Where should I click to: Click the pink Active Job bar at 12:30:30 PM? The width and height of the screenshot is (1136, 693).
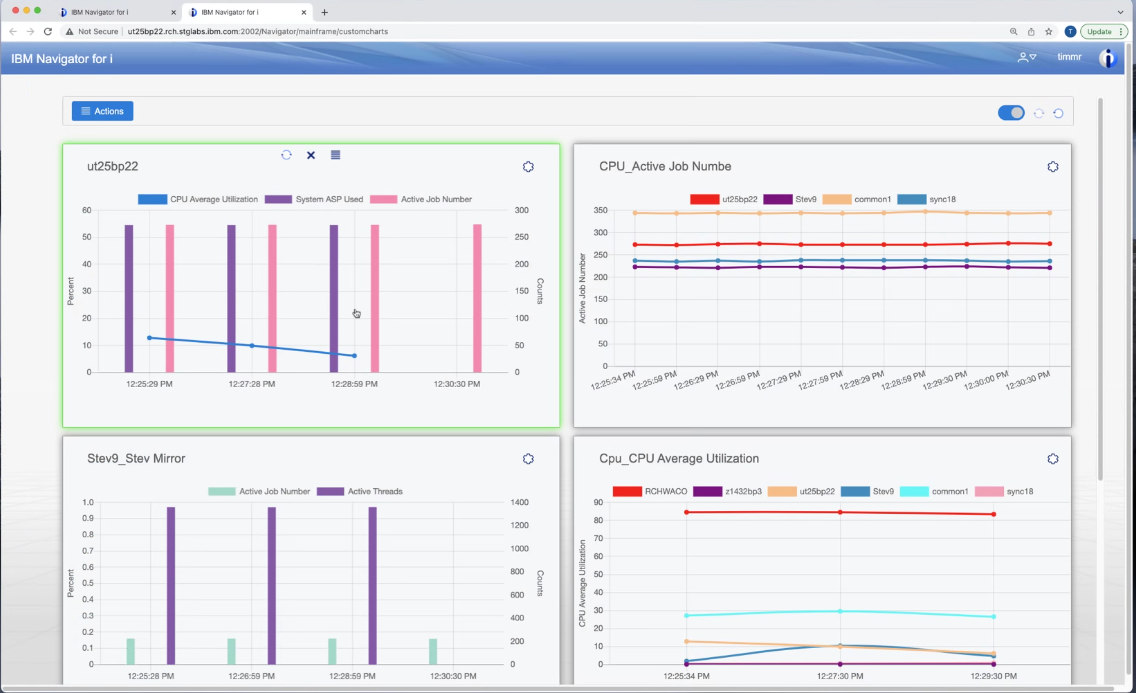click(x=477, y=298)
